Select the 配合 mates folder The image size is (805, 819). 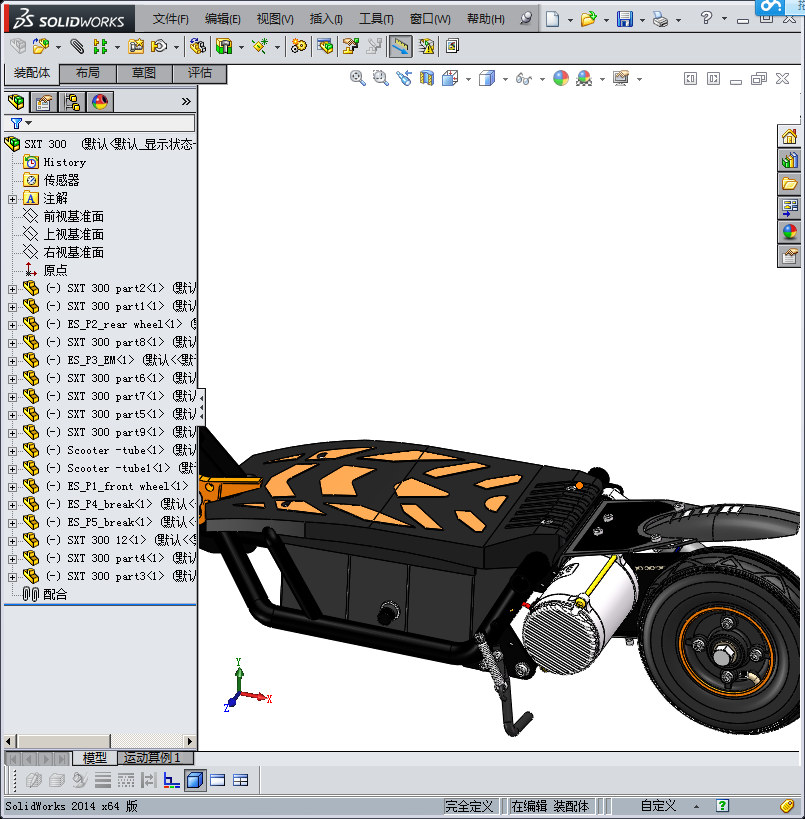55,594
